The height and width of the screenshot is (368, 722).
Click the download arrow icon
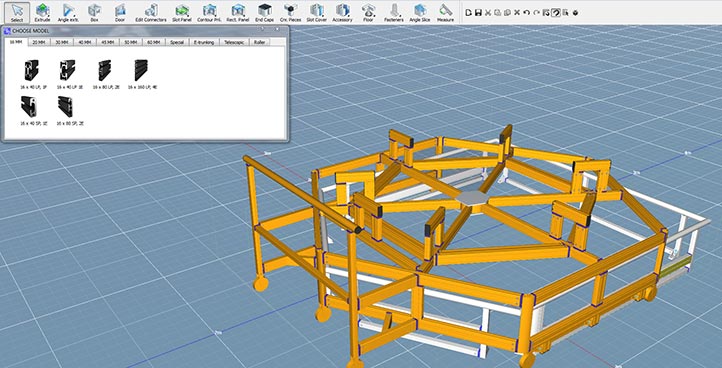tap(575, 13)
